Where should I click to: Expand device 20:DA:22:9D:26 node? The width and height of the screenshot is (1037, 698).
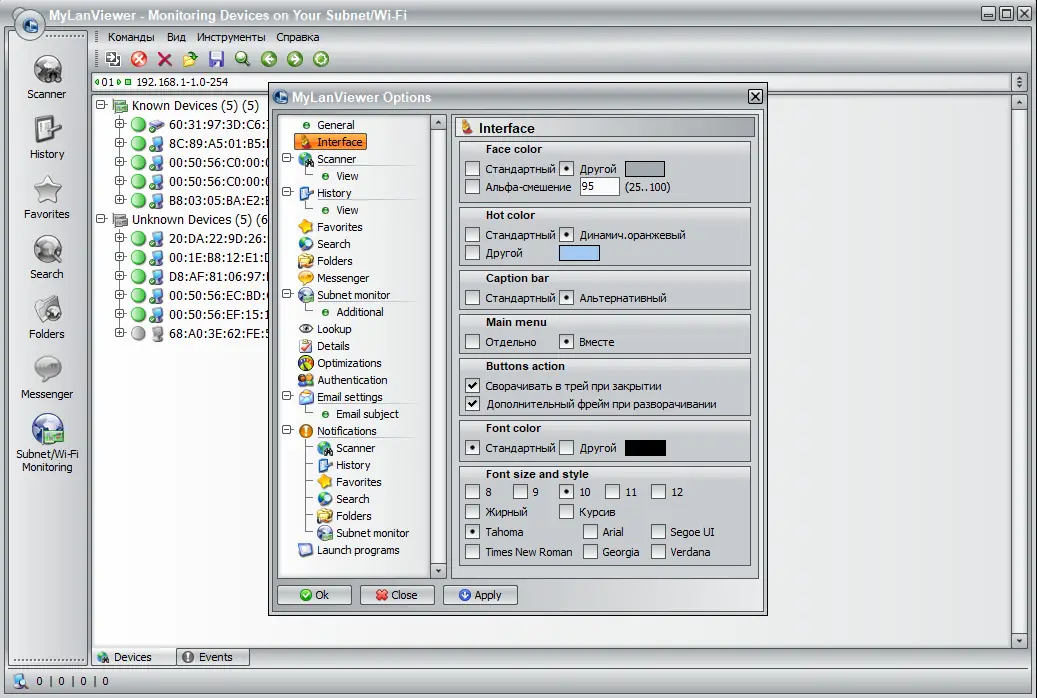[120, 237]
